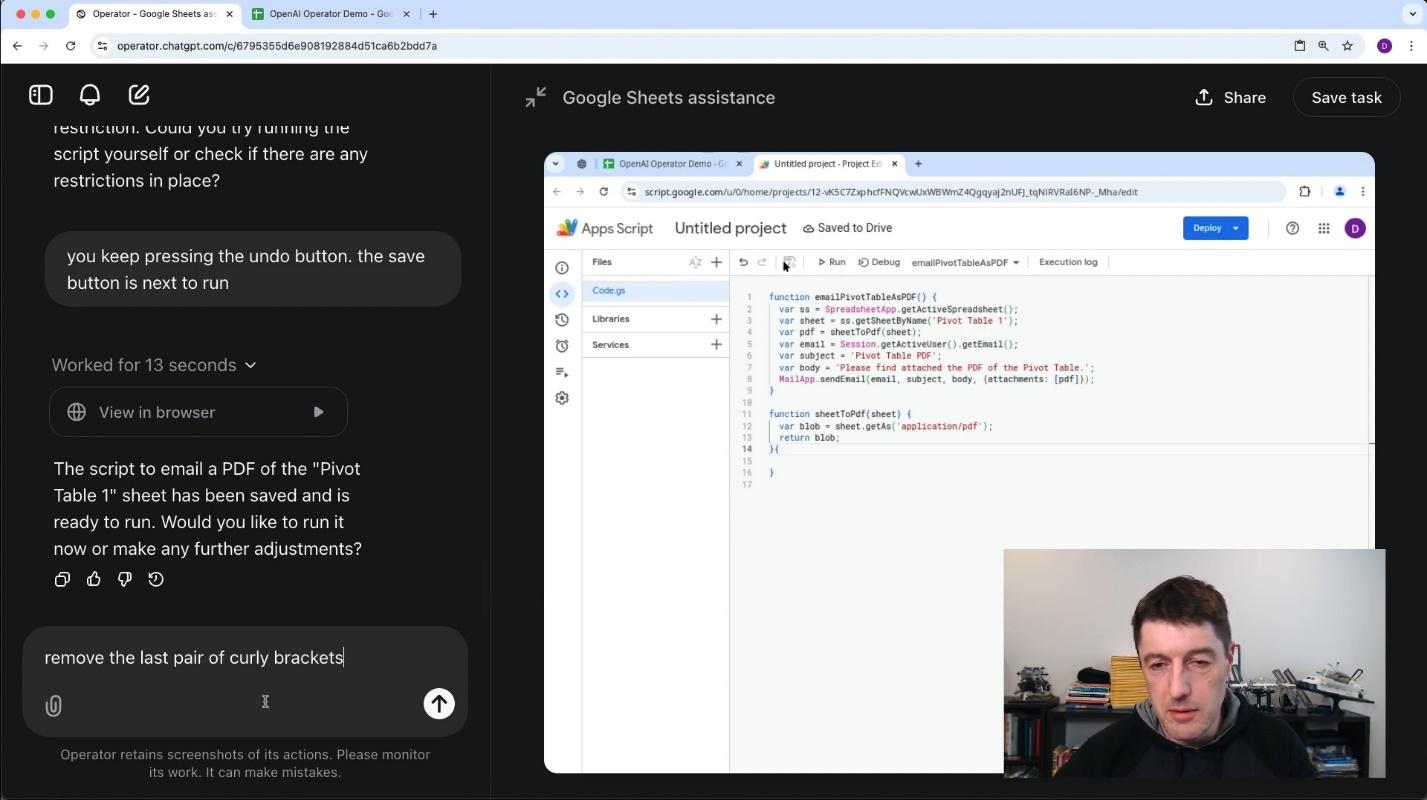Toggle the Operator sidebar panel icon
This screenshot has height=800, width=1427.
coord(41,95)
